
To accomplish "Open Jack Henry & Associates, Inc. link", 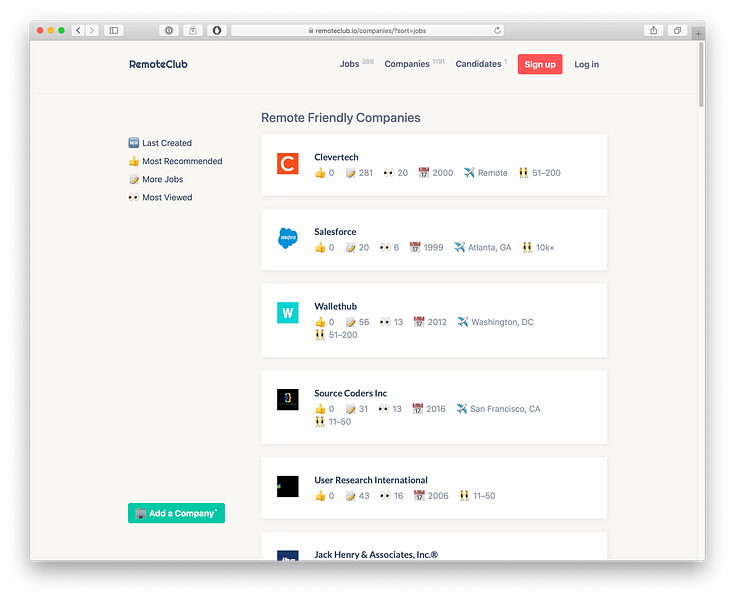I will 376,555.
